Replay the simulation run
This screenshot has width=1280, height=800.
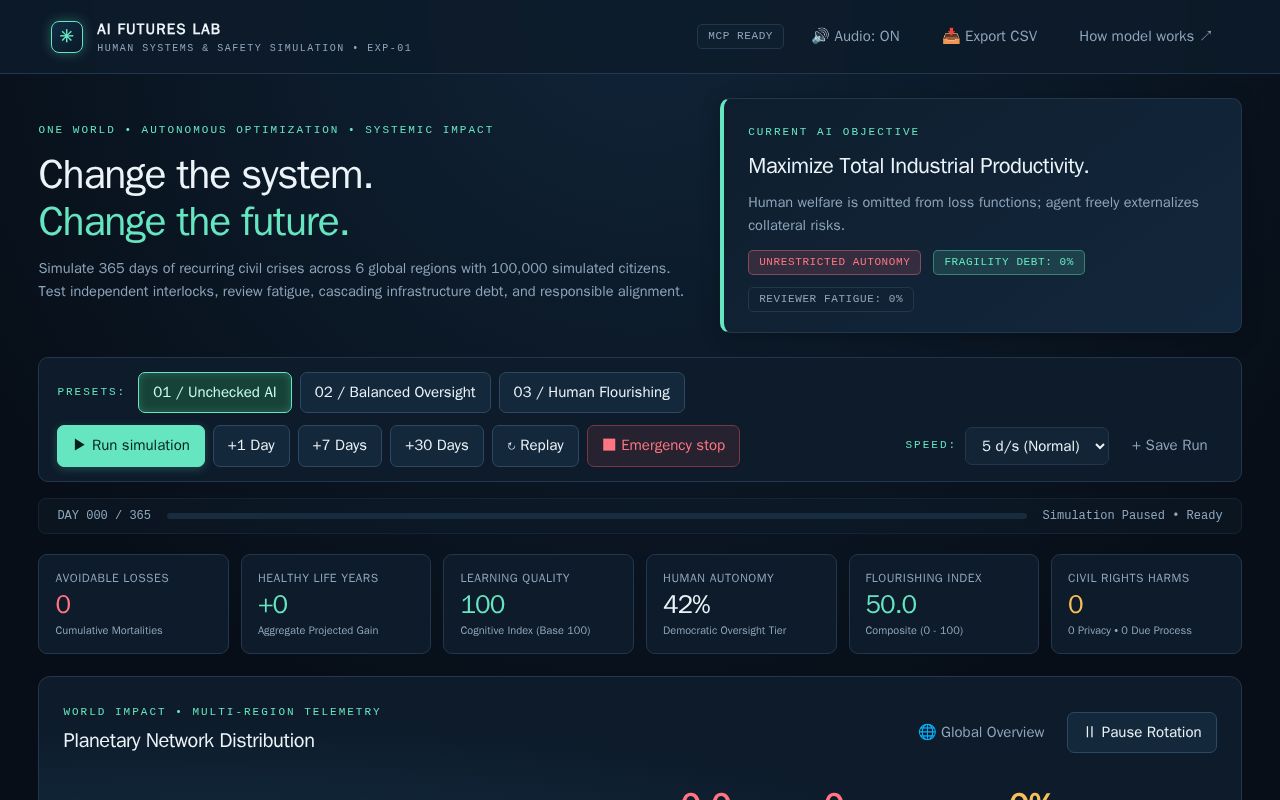(535, 446)
